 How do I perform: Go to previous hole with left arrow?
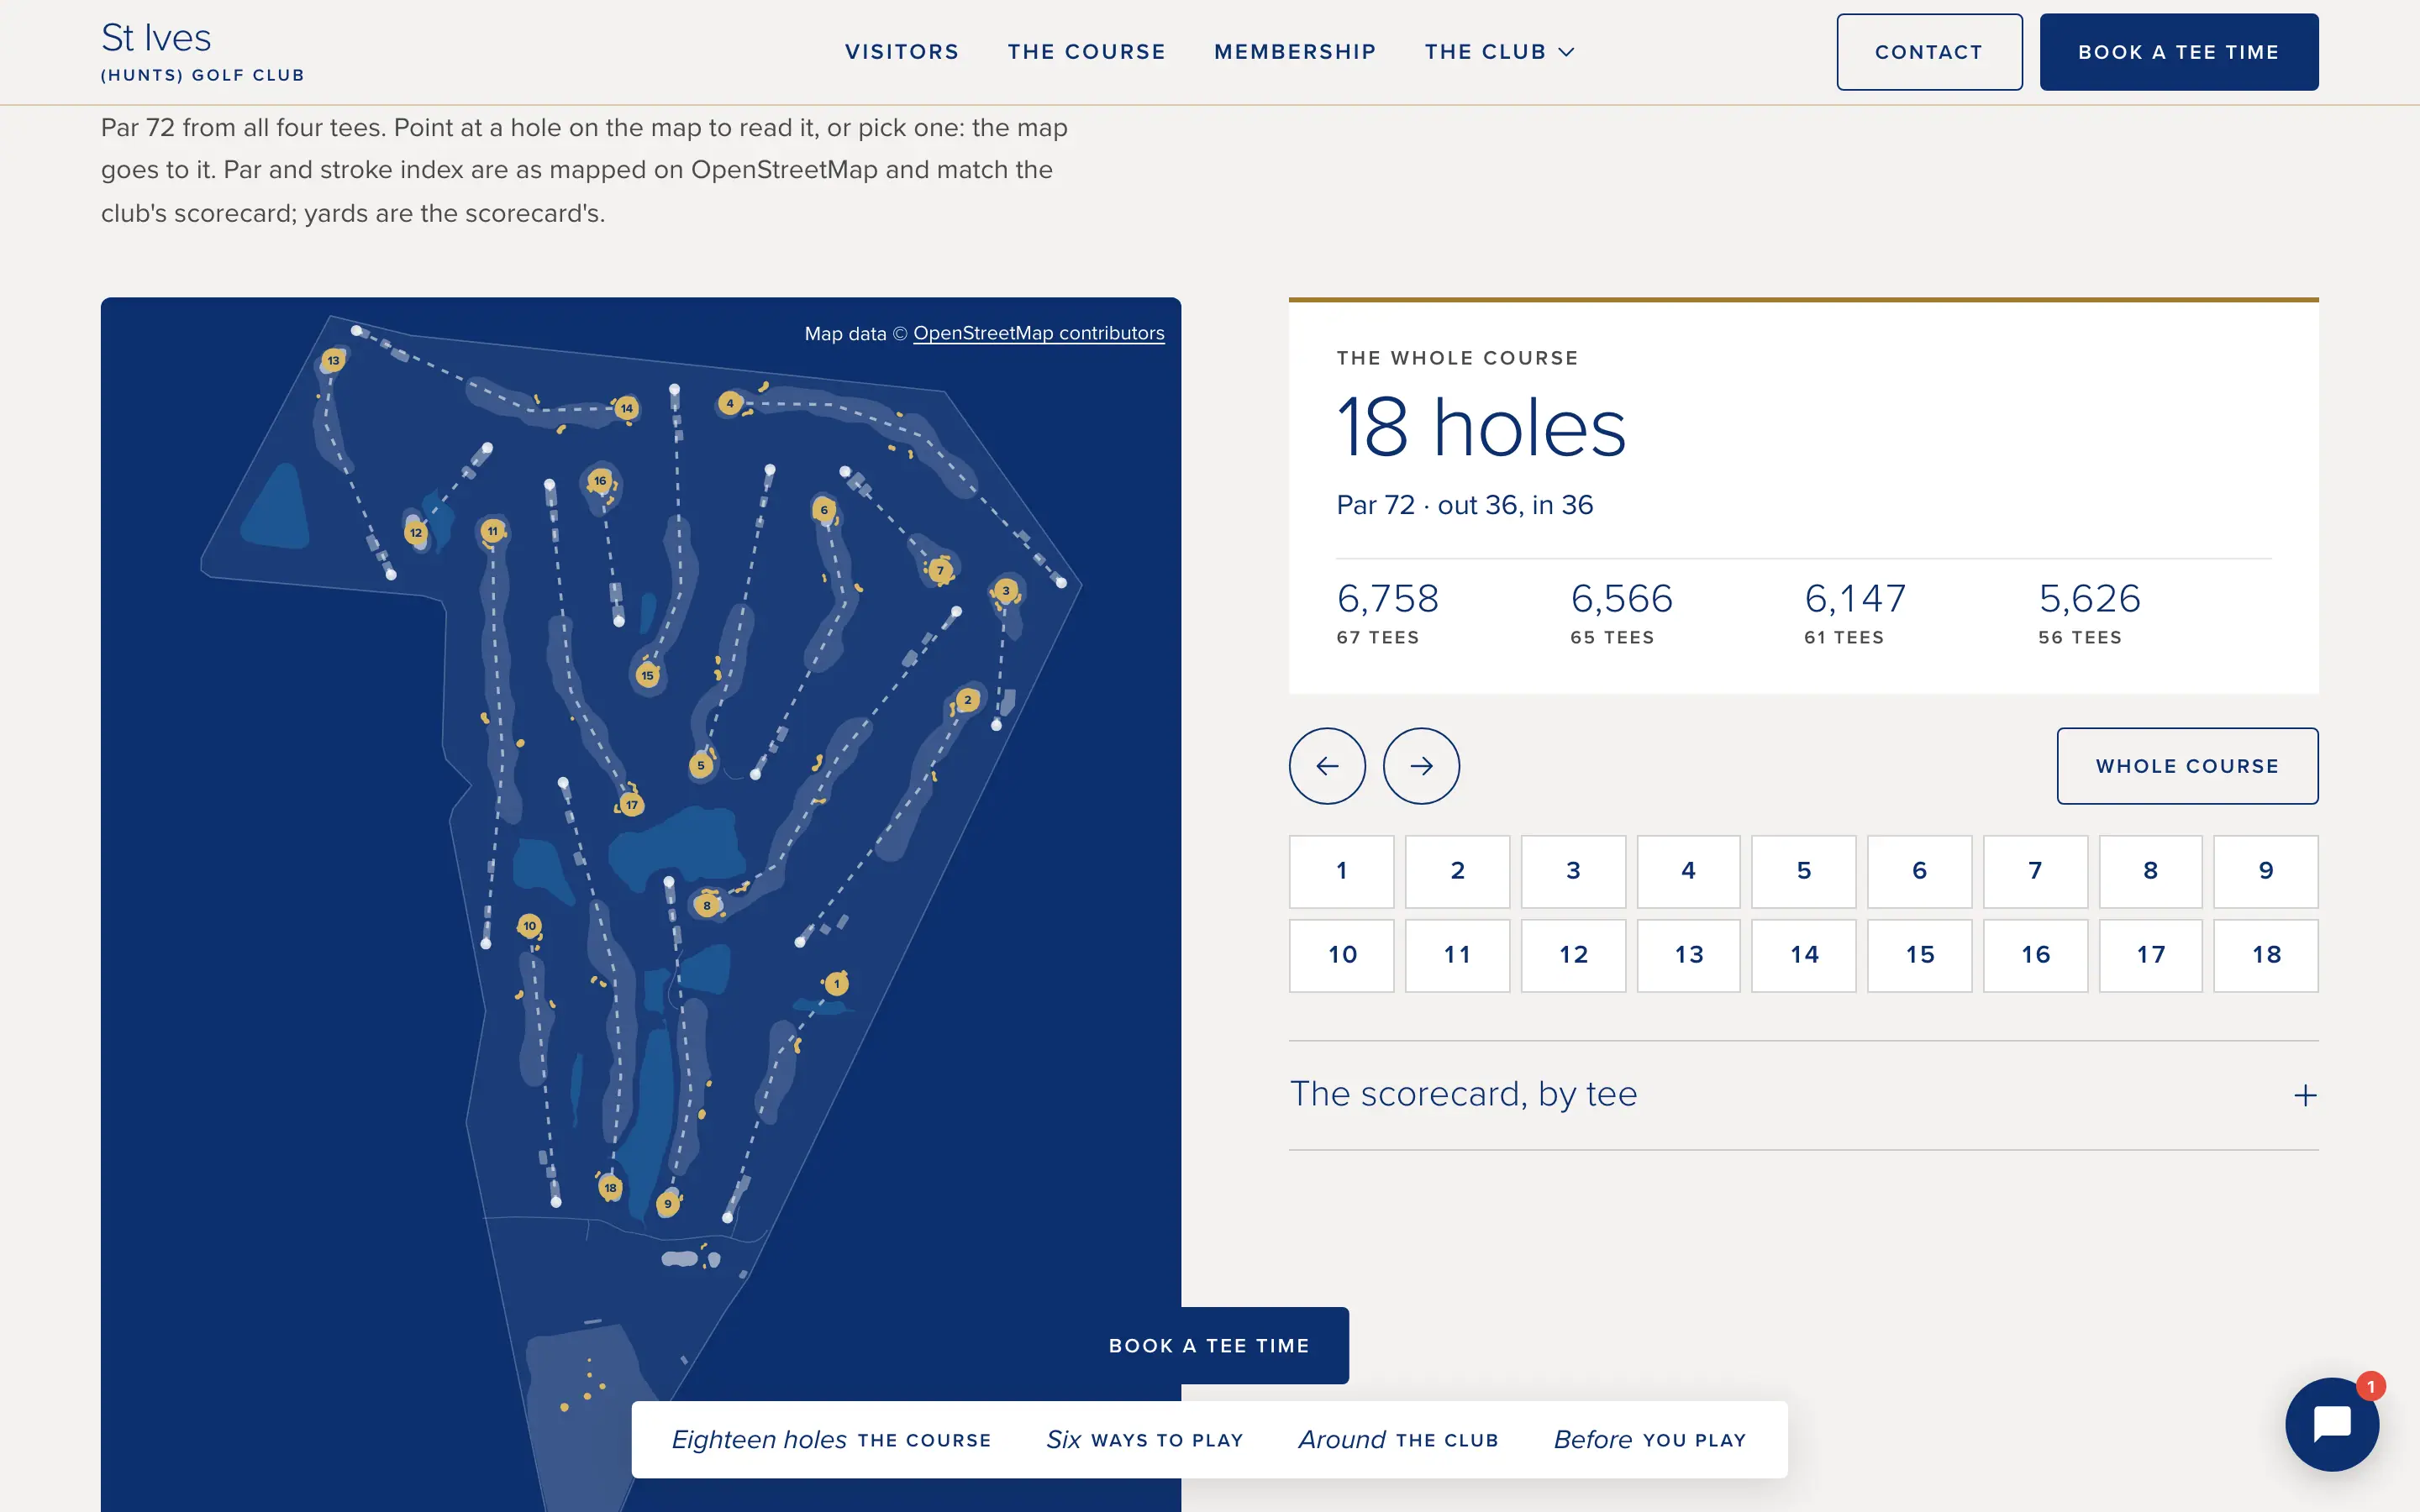(1327, 766)
